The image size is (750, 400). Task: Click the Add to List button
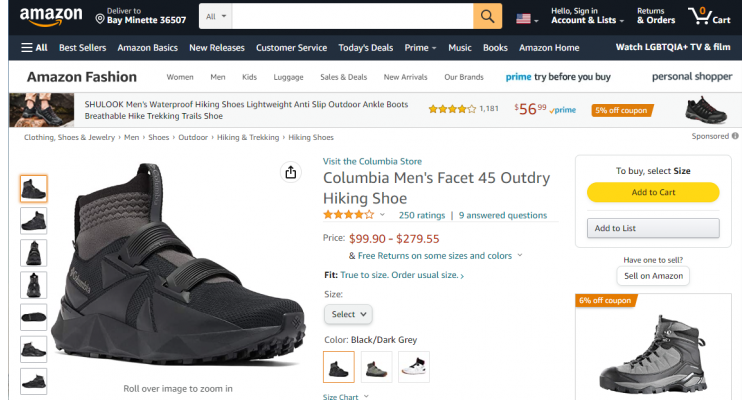(652, 228)
